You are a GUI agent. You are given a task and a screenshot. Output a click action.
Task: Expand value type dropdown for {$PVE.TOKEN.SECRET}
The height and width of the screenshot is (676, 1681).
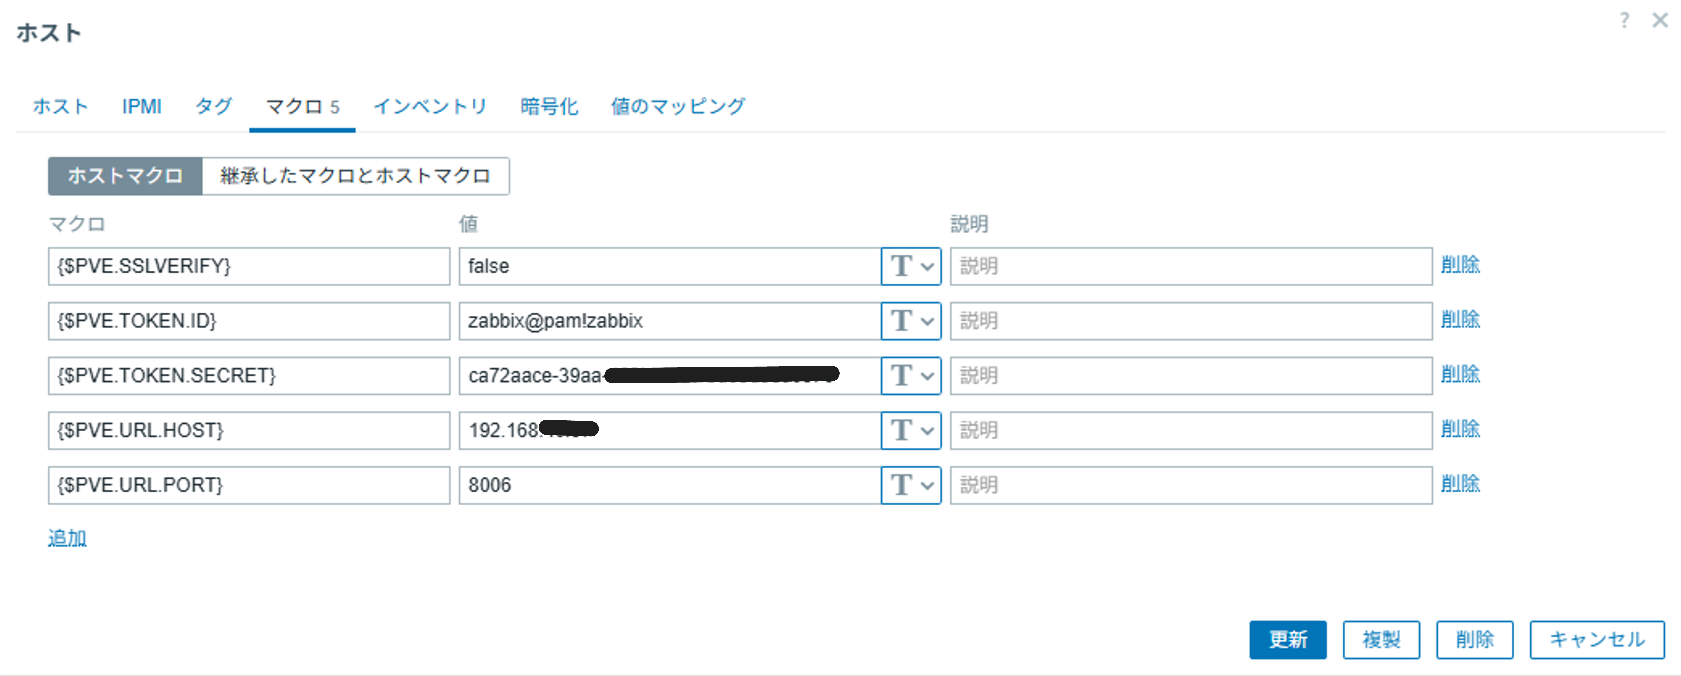point(911,376)
